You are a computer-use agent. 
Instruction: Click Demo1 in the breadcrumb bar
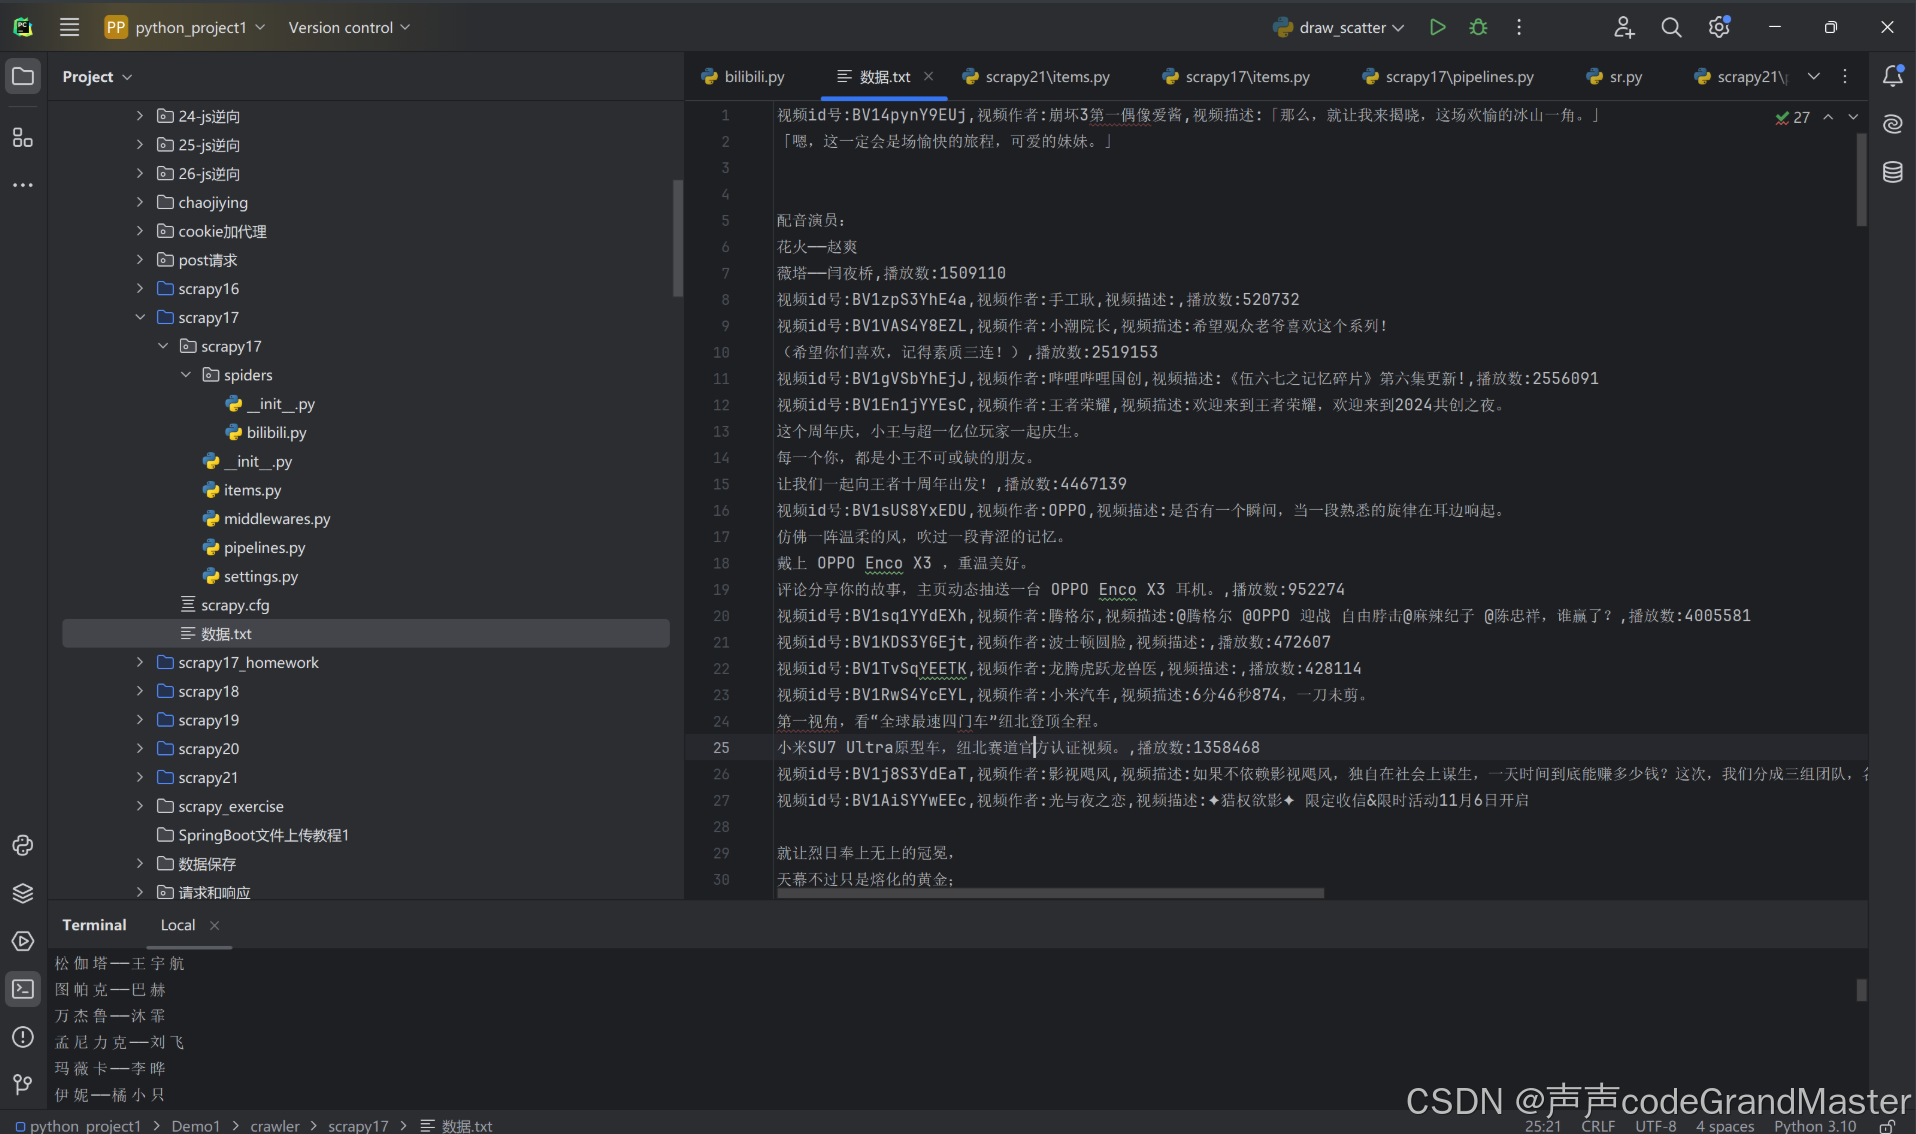click(x=195, y=1126)
